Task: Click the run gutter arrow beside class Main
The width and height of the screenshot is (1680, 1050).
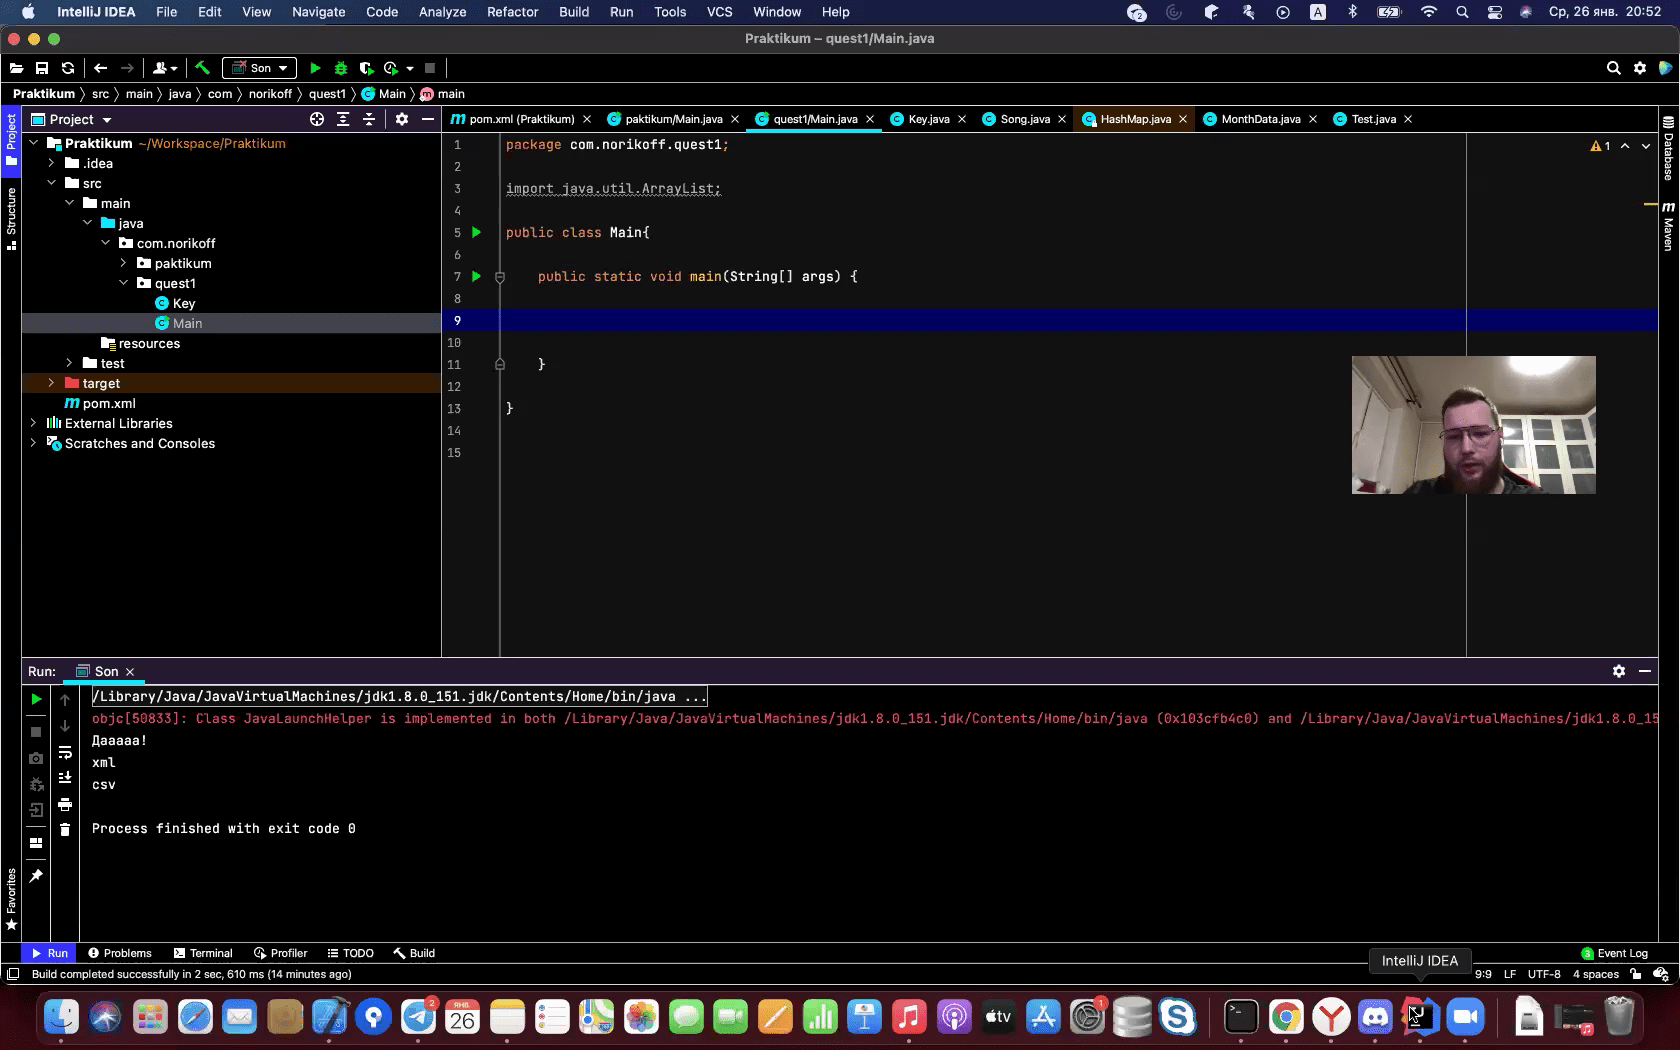Action: coord(477,232)
